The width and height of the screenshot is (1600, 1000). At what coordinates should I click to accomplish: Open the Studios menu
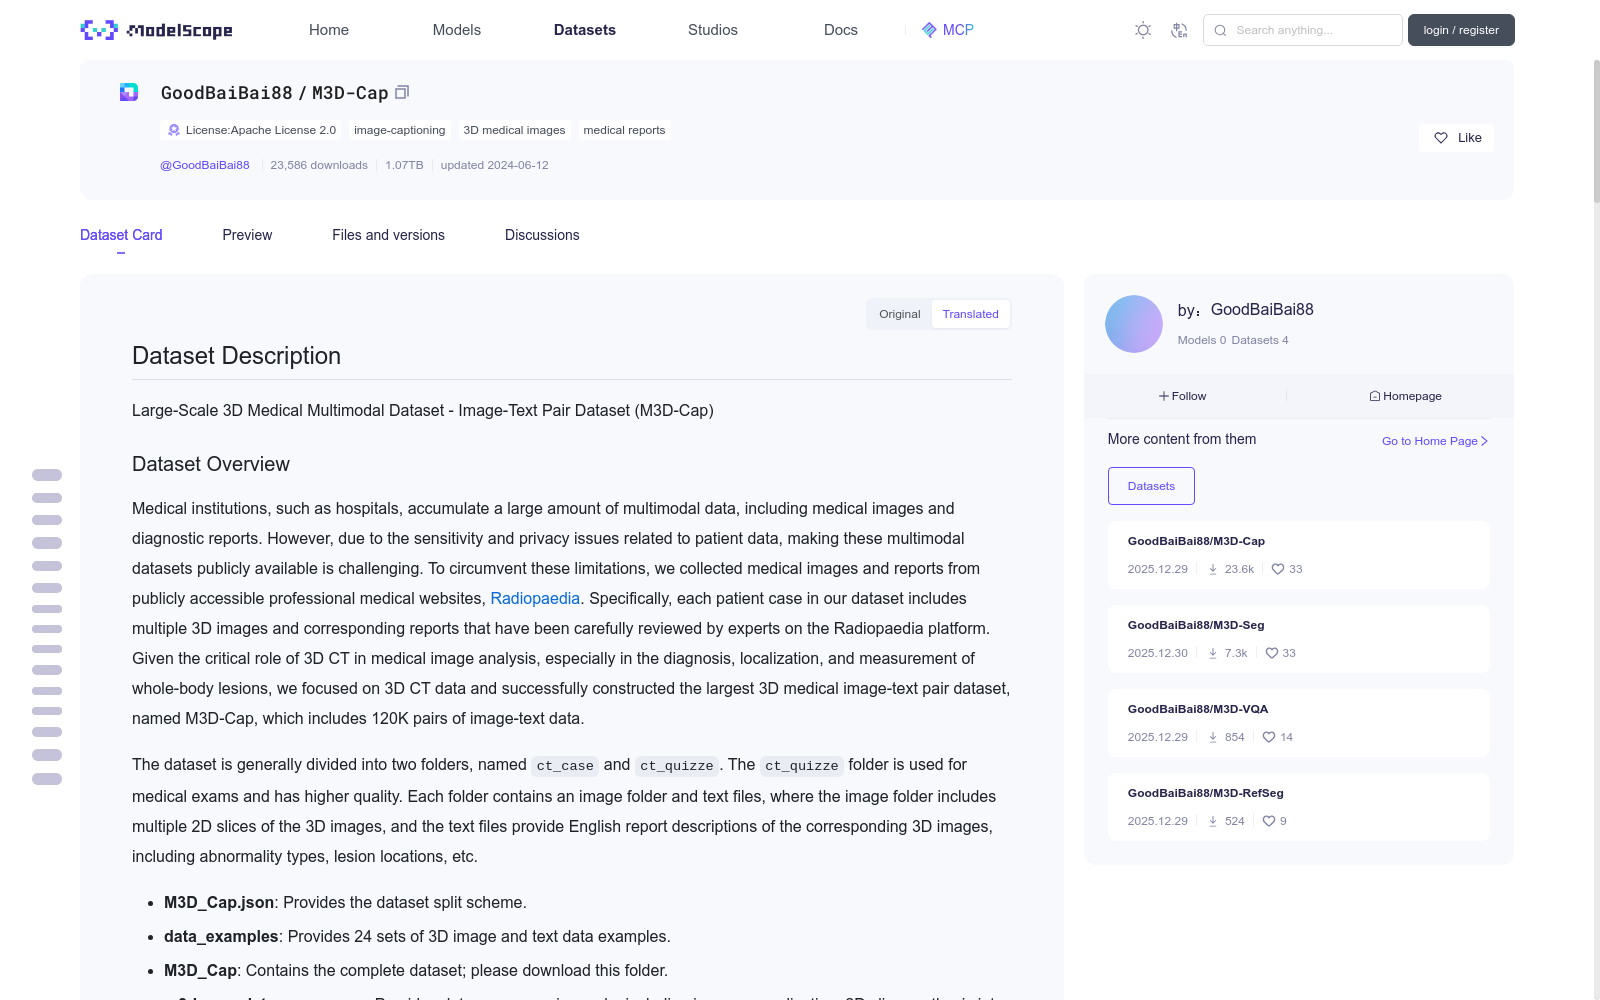tap(713, 30)
